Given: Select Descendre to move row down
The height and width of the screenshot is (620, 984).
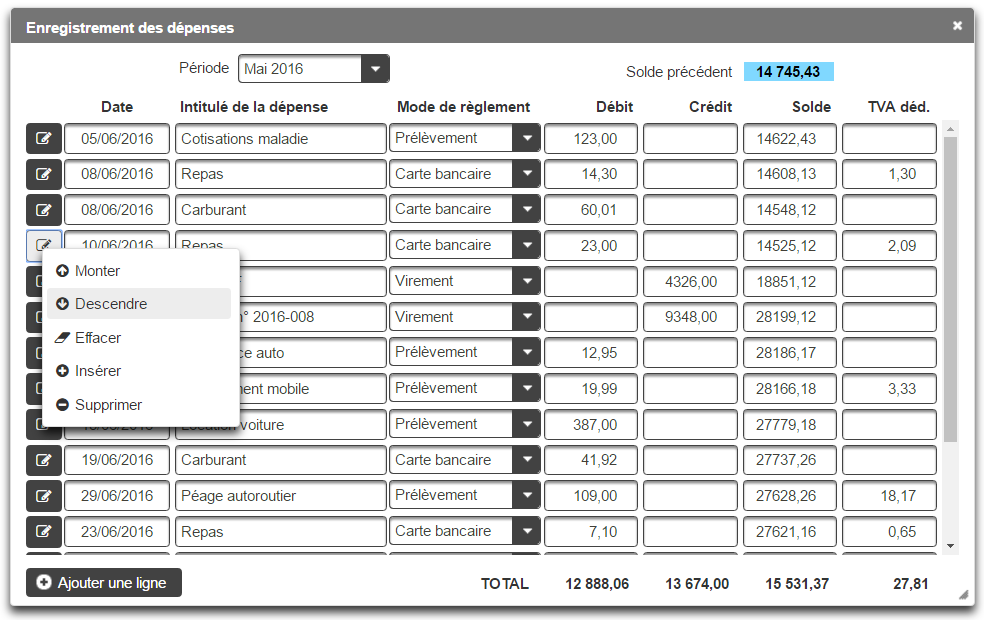Looking at the screenshot, I should coord(139,304).
